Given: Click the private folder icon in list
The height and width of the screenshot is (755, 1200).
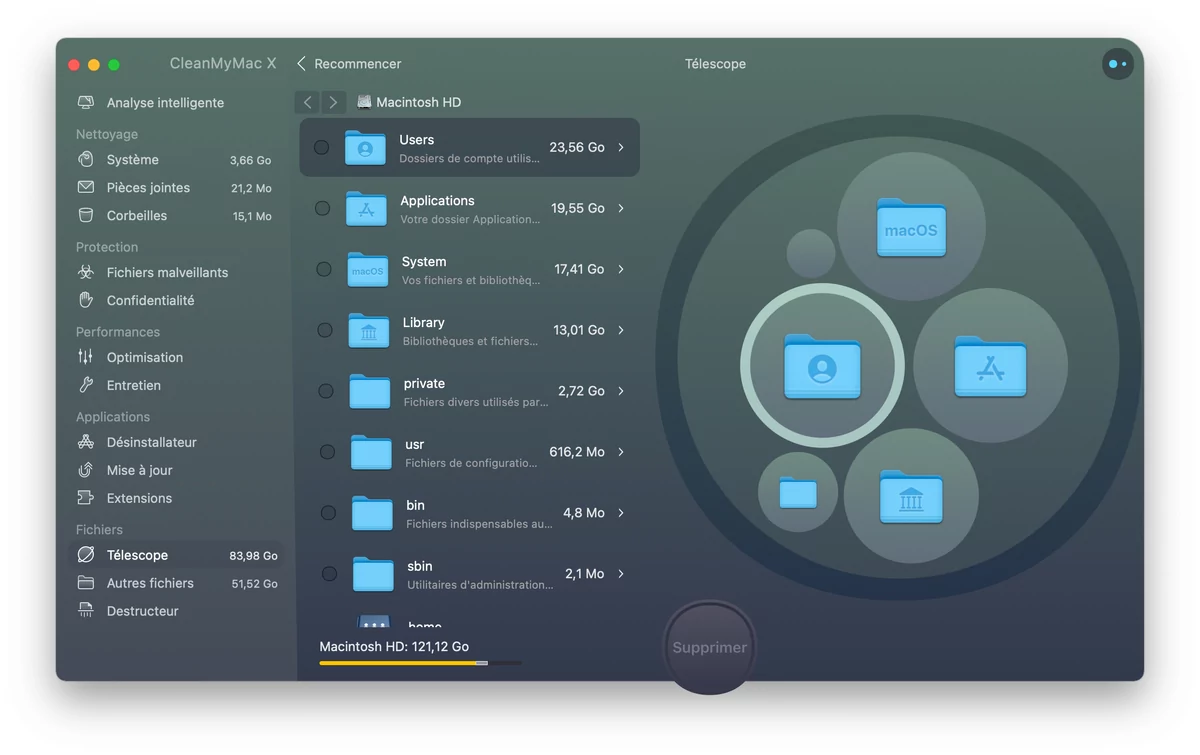Looking at the screenshot, I should pos(369,392).
